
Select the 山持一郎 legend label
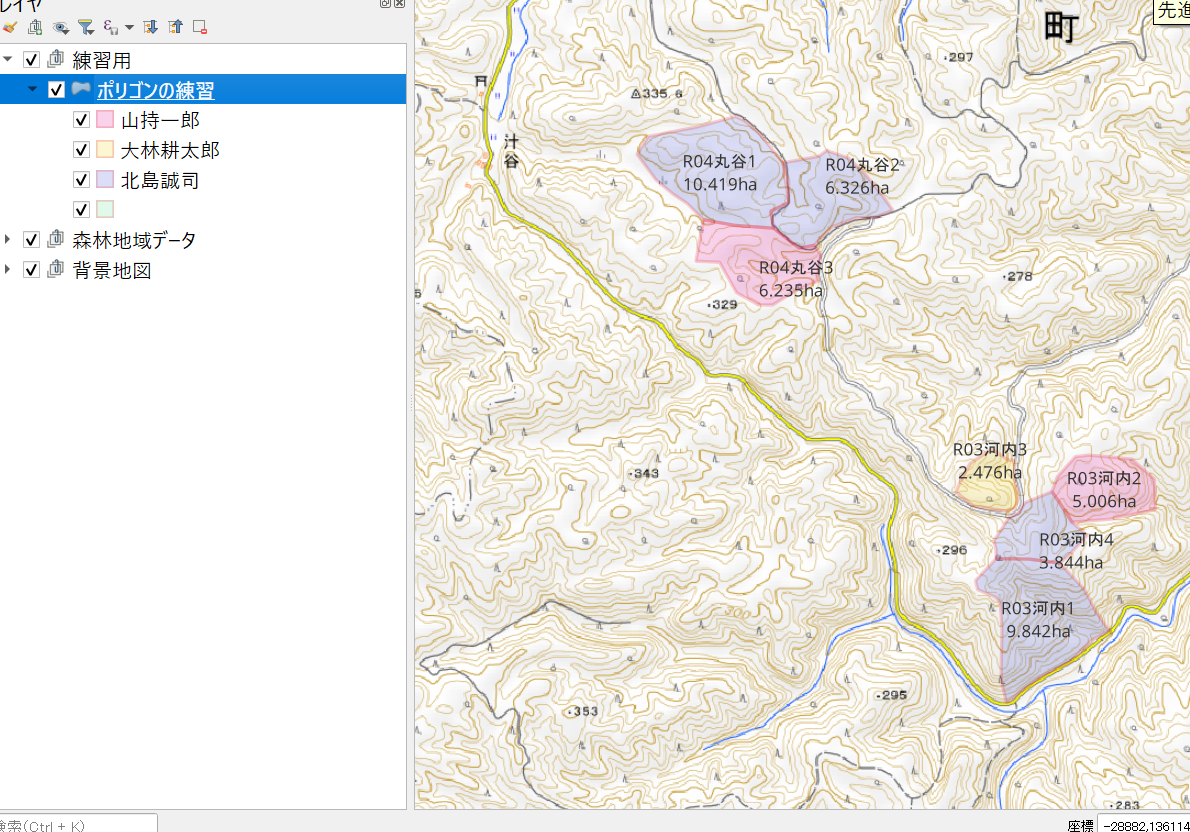tap(160, 120)
